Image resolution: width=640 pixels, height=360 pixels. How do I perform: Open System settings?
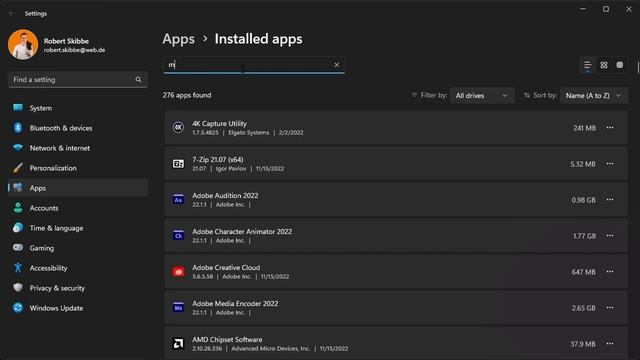(x=78, y=108)
